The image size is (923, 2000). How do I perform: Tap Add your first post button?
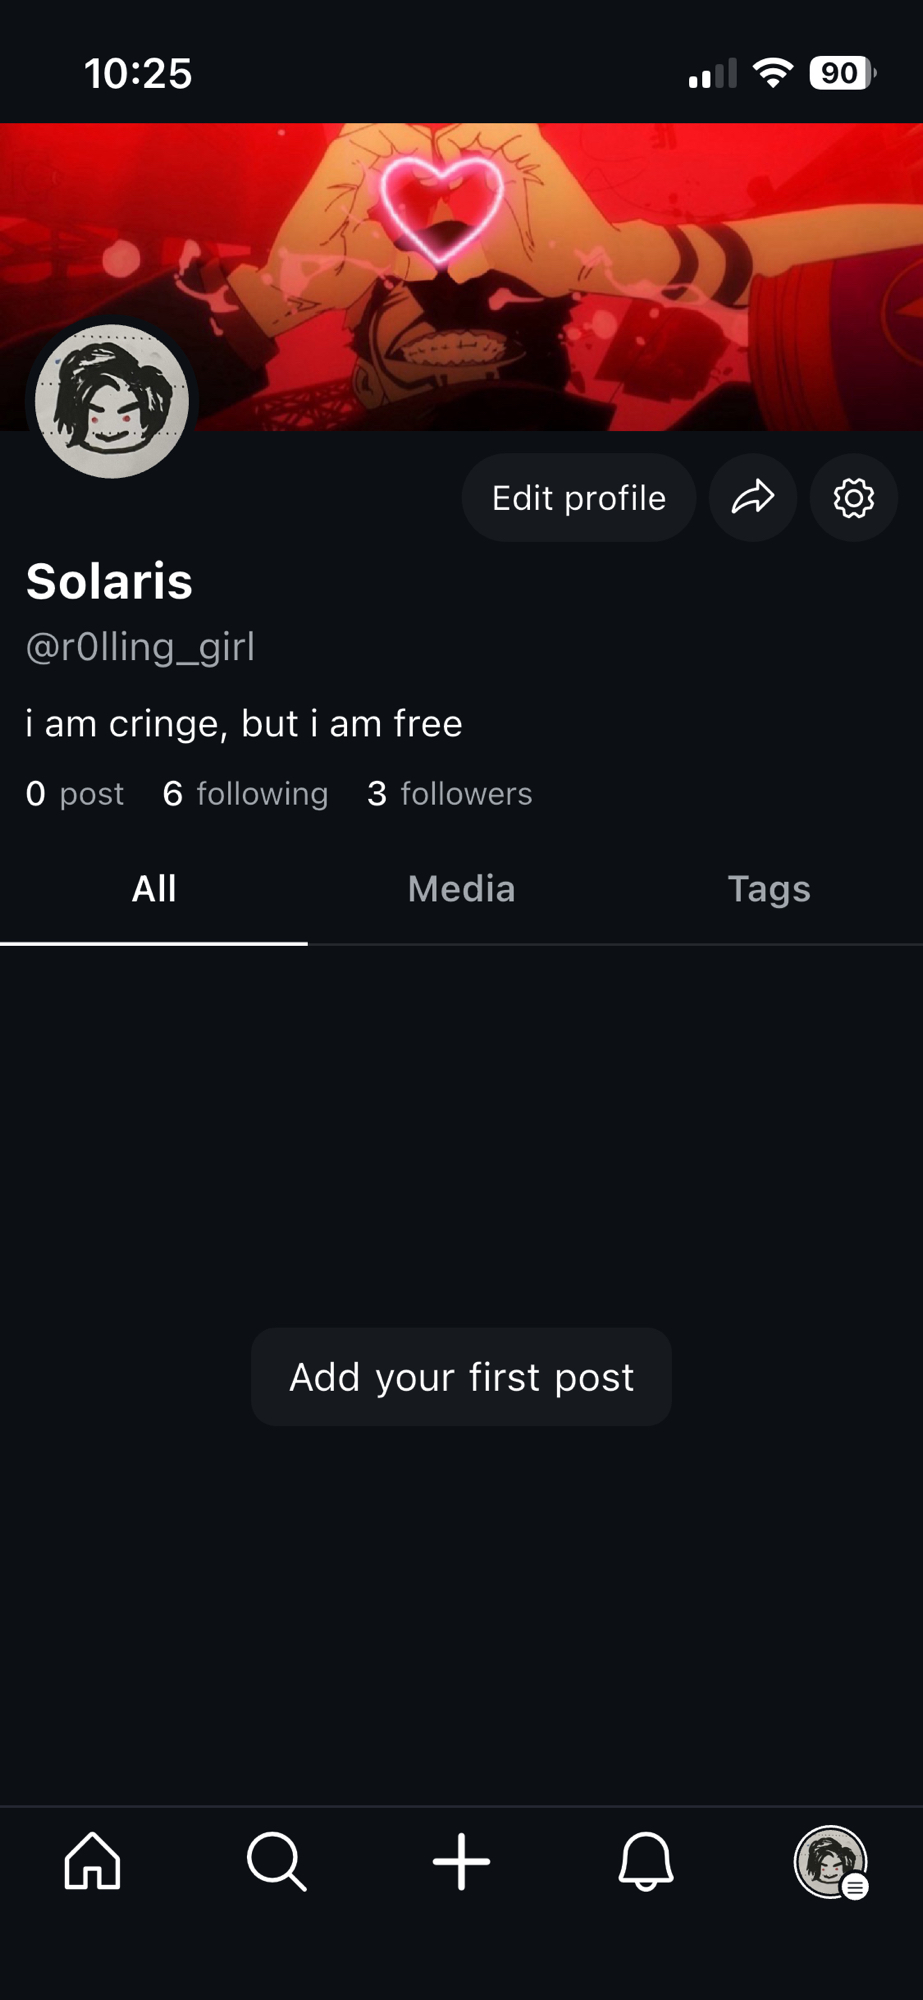click(x=461, y=1377)
